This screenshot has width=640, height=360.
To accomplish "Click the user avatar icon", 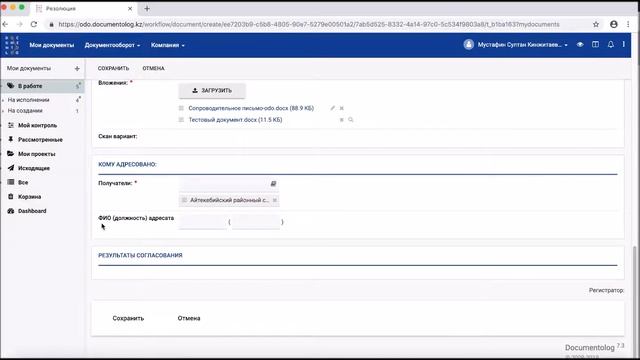I will pos(469,44).
